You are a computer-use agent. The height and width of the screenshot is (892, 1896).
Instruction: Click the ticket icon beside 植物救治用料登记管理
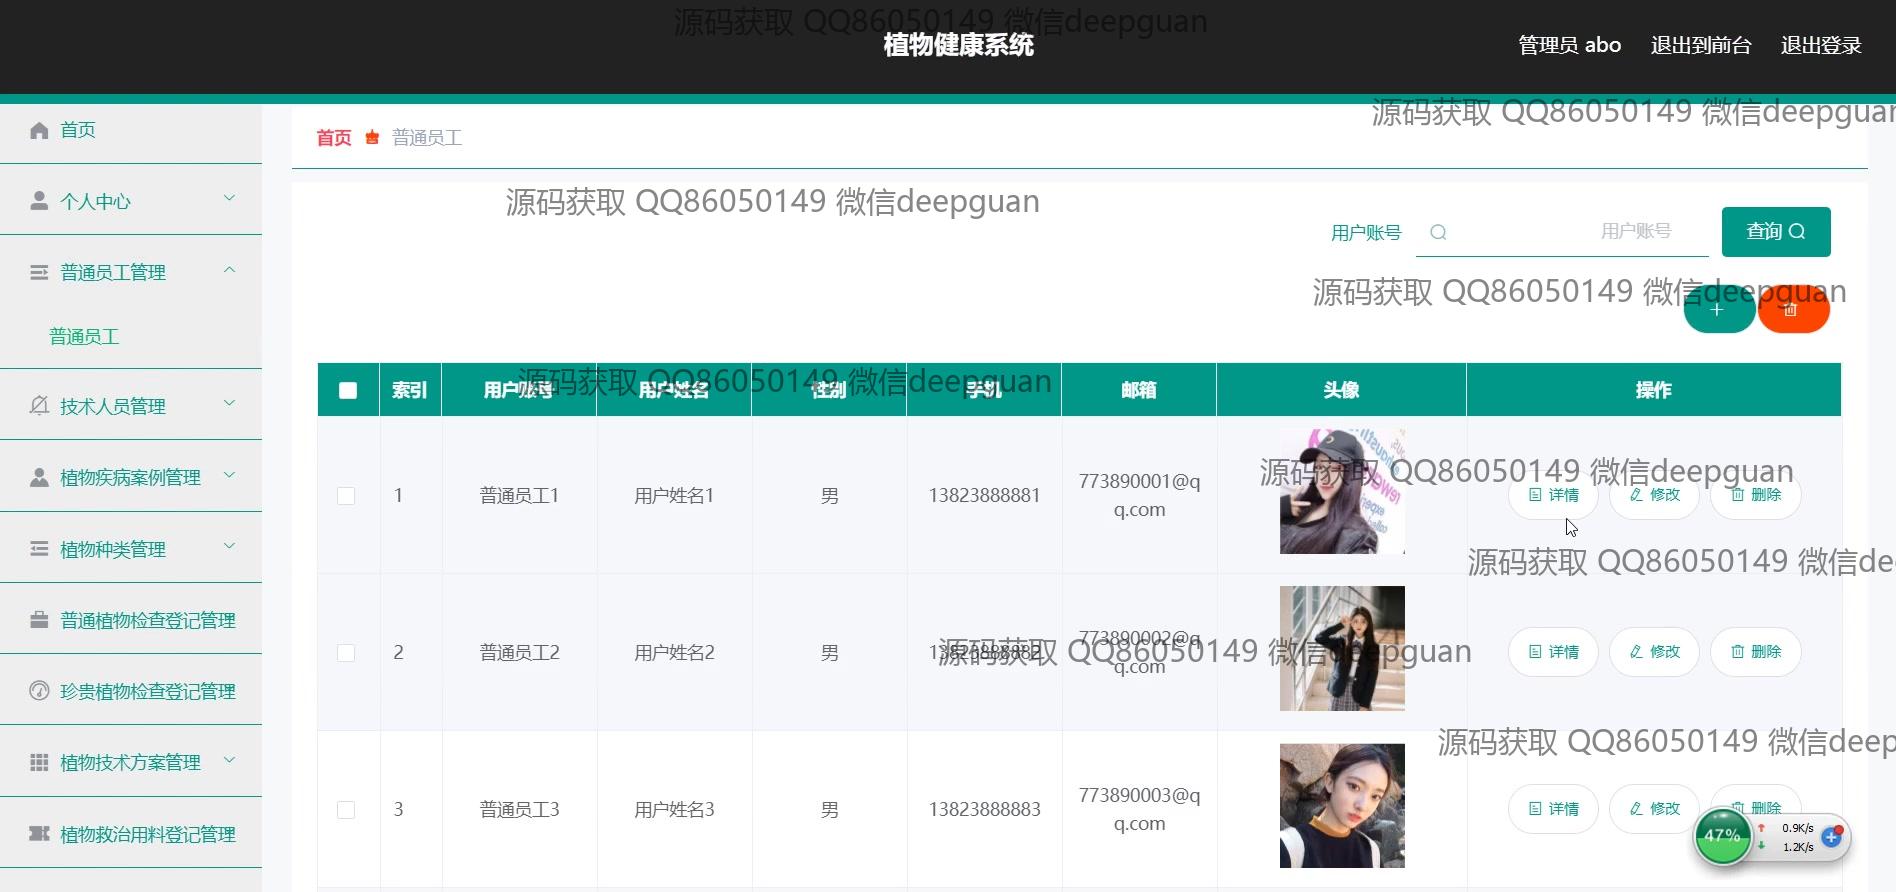coord(39,833)
